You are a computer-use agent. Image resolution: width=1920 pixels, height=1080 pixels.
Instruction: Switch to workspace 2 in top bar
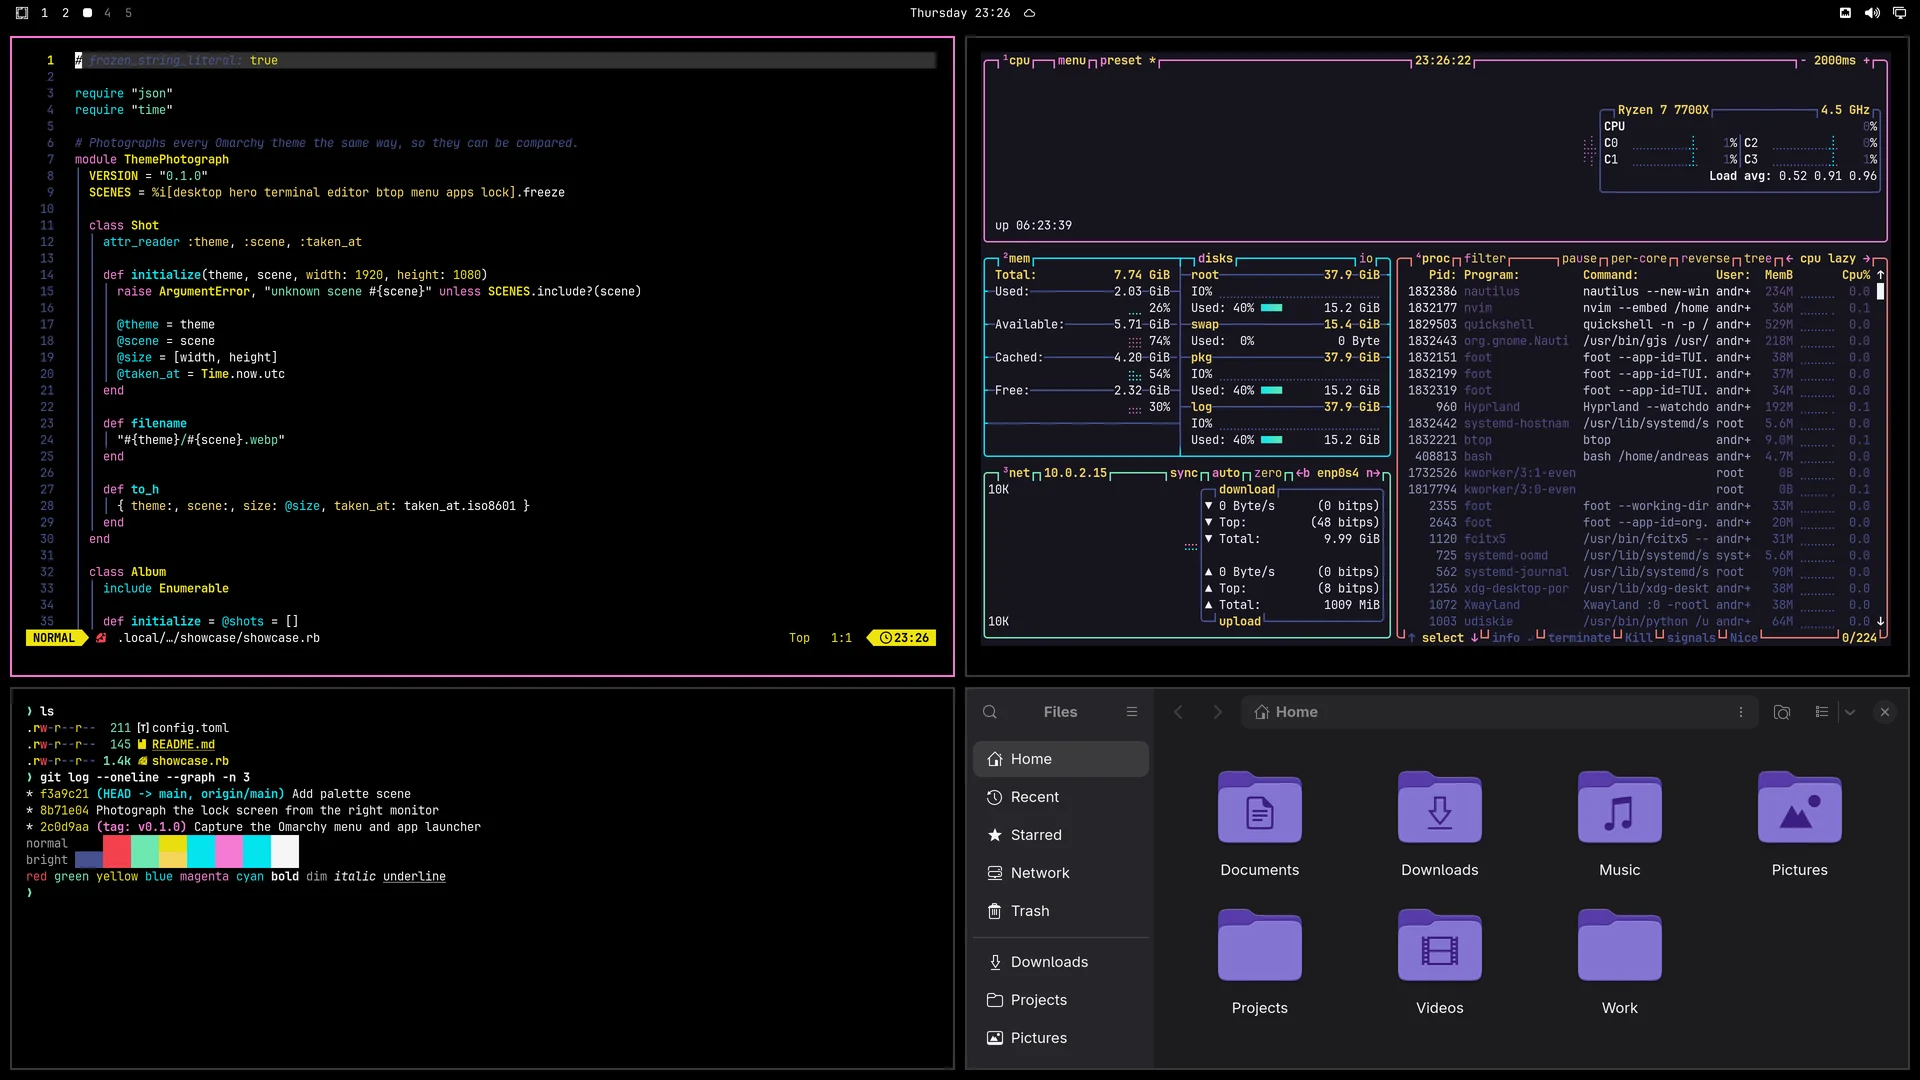(66, 13)
